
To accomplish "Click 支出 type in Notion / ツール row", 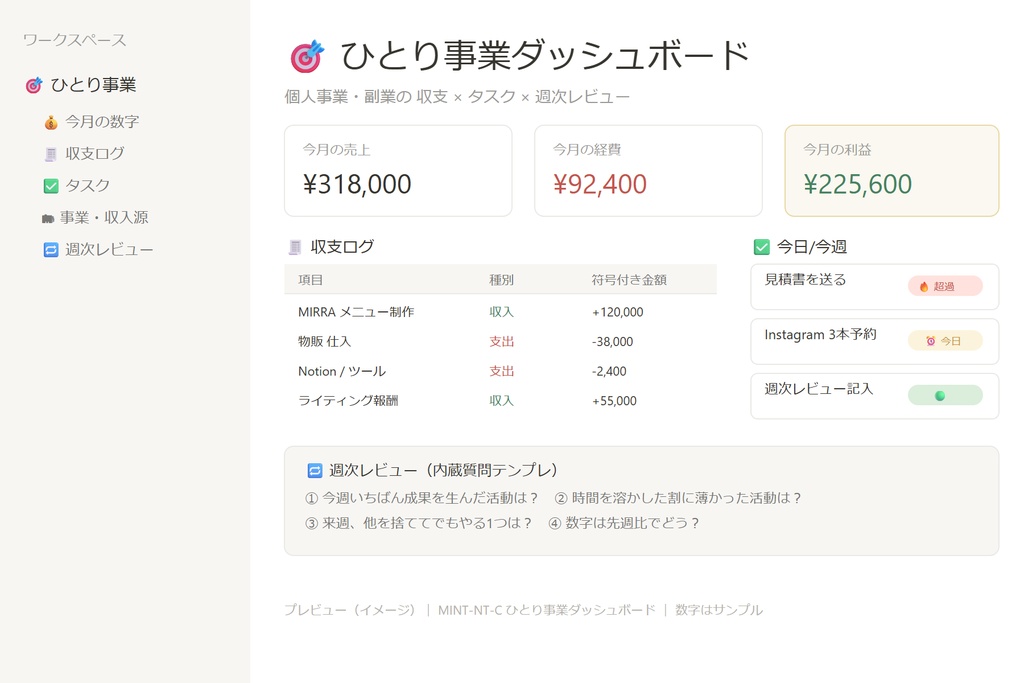I will tap(502, 372).
